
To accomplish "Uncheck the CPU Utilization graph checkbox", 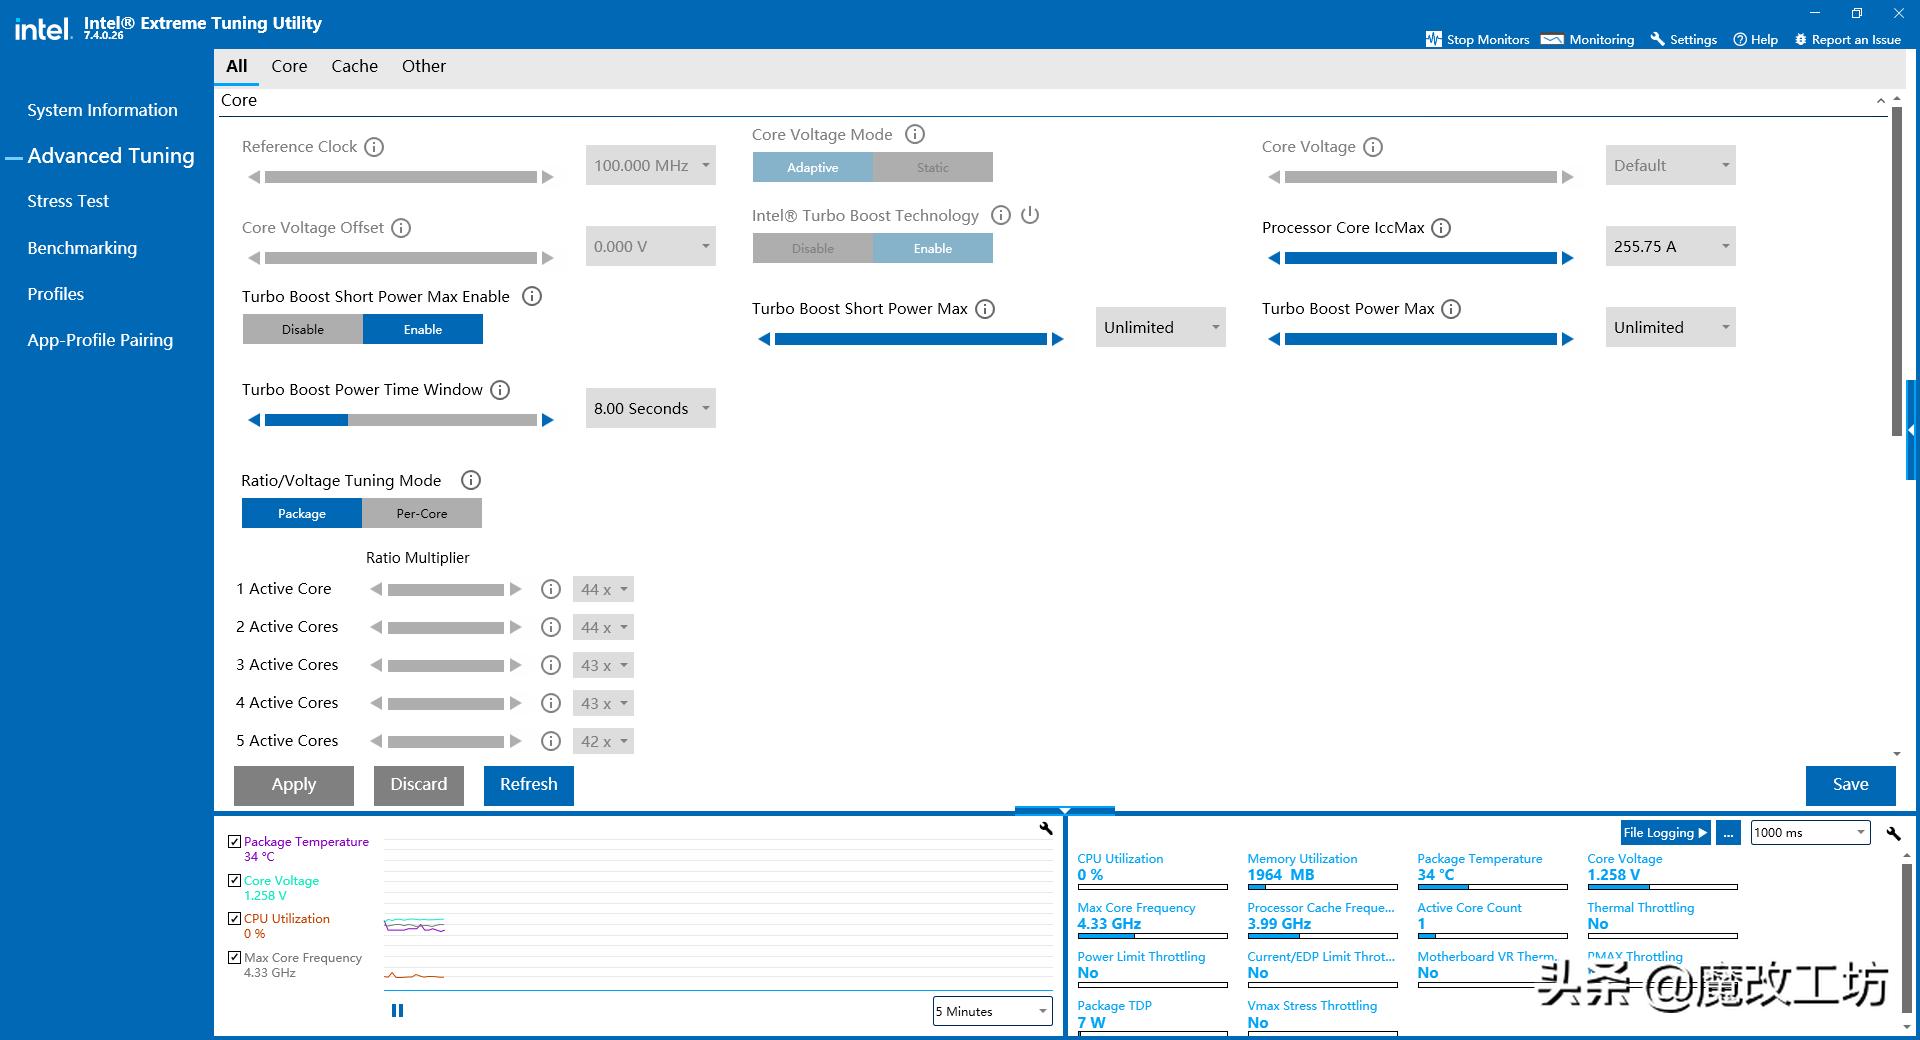I will [x=234, y=919].
